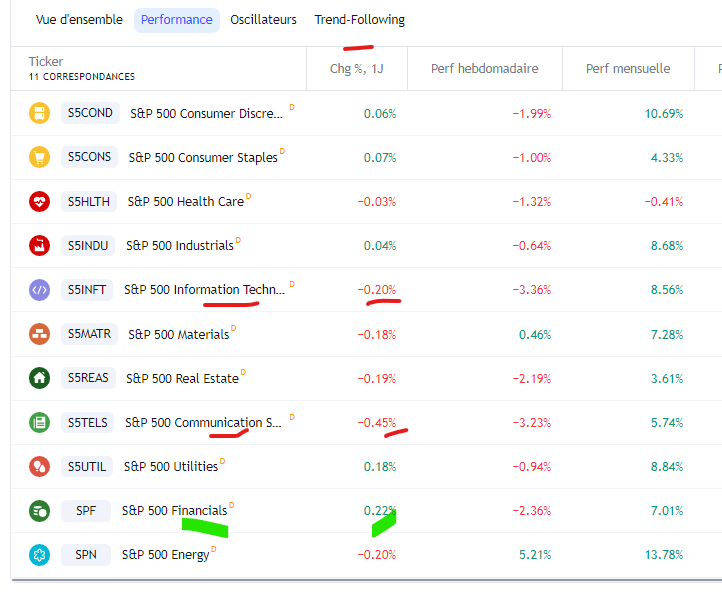Sort by Chg %, 1J column

point(357,69)
